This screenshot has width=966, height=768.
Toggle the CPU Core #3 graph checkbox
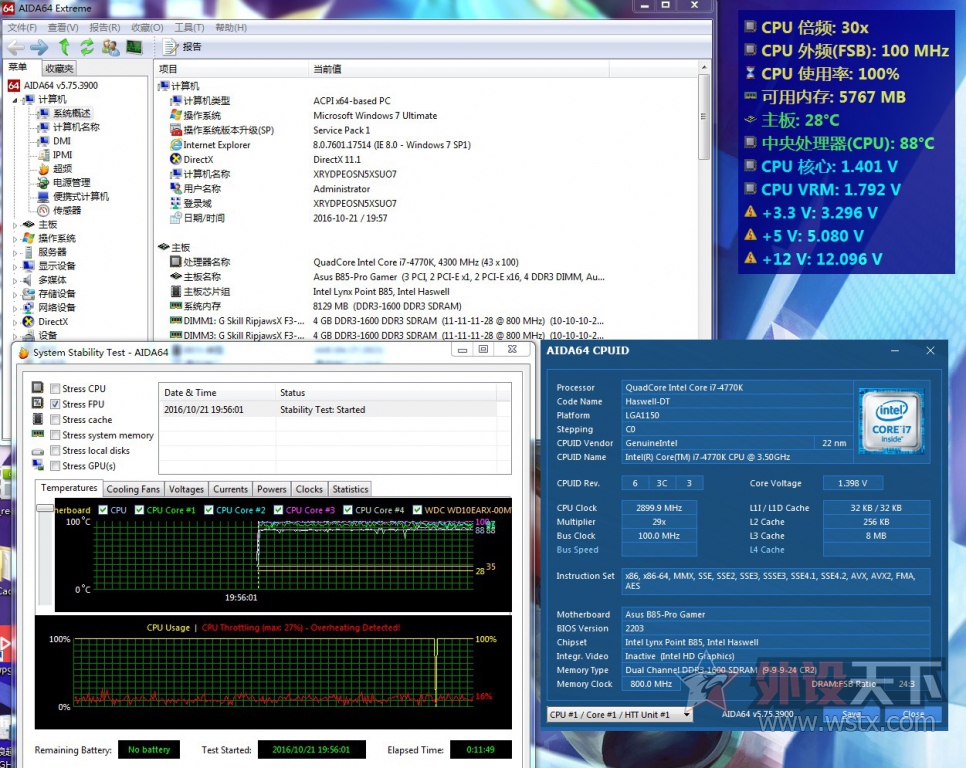[x=278, y=510]
